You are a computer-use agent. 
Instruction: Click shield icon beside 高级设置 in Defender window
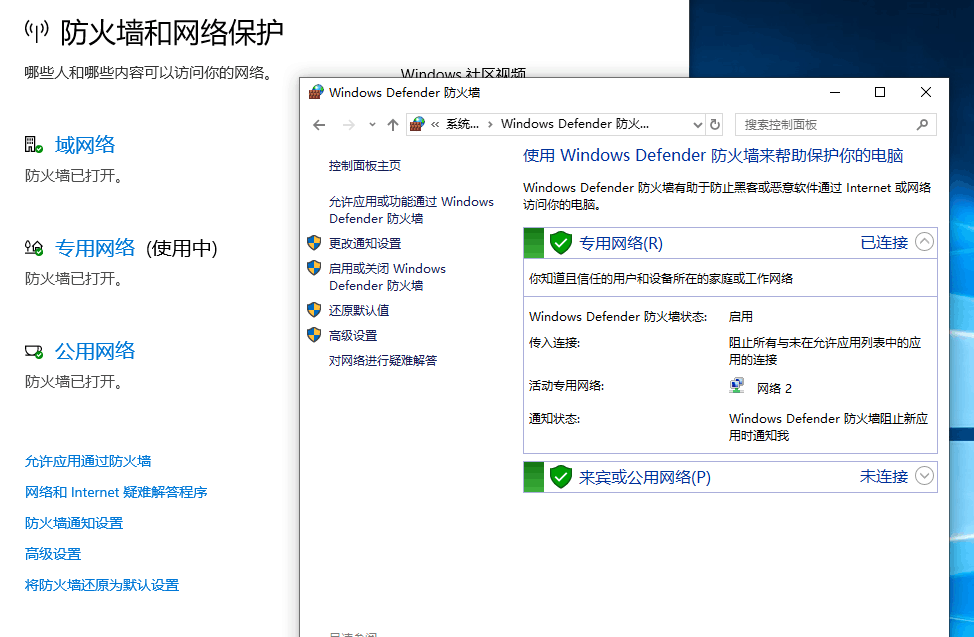(x=314, y=335)
